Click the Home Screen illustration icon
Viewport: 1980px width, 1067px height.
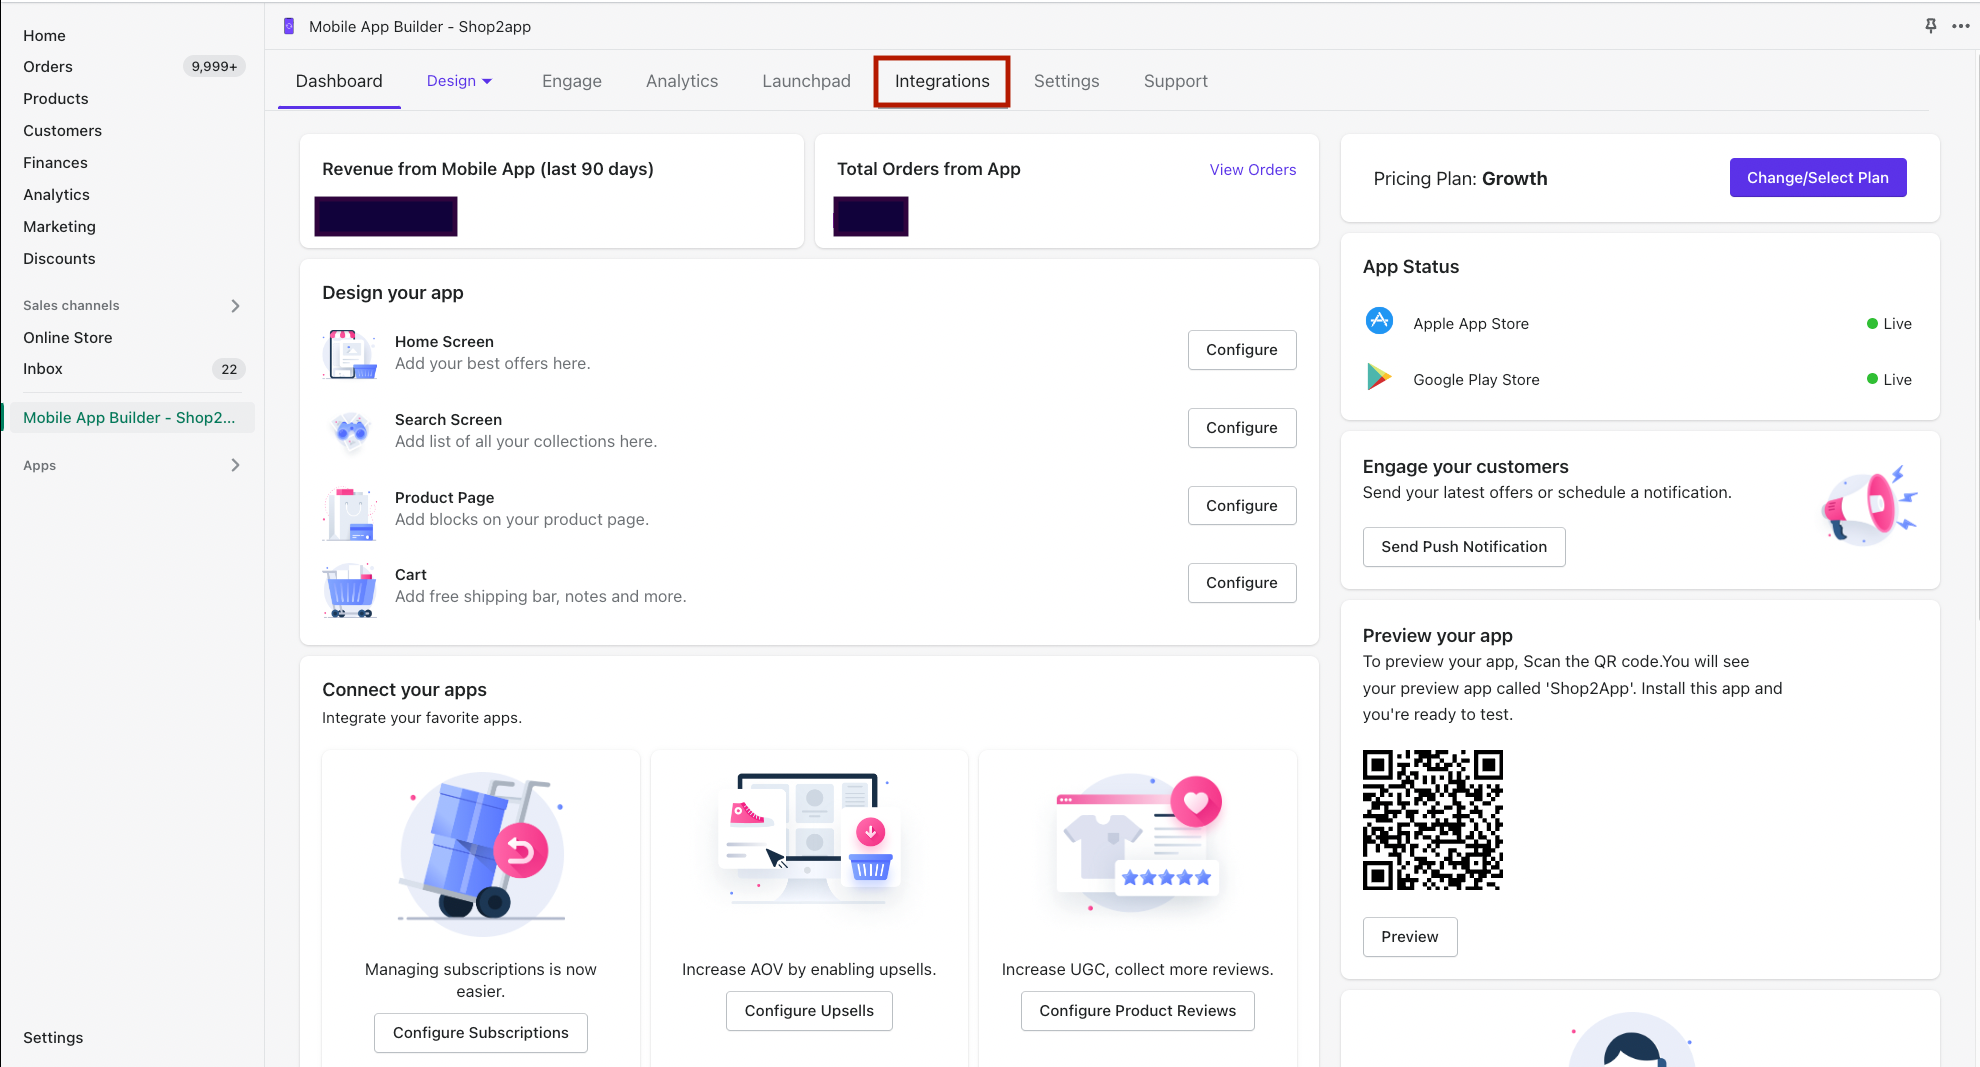click(x=350, y=354)
